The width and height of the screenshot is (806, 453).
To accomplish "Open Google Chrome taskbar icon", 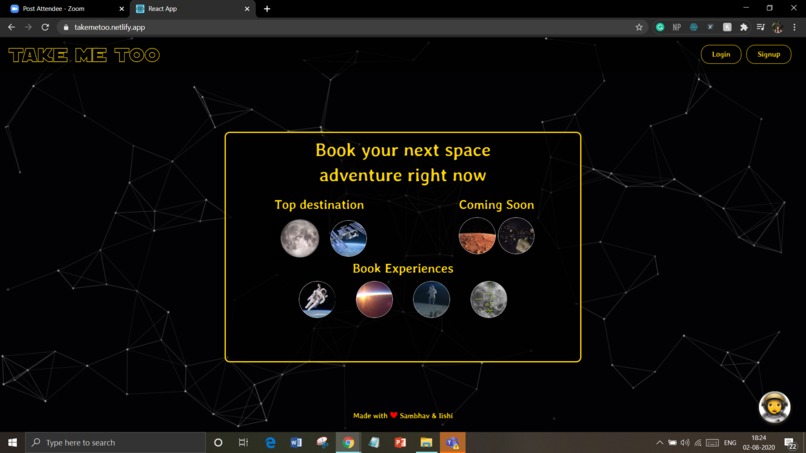I will [349, 442].
